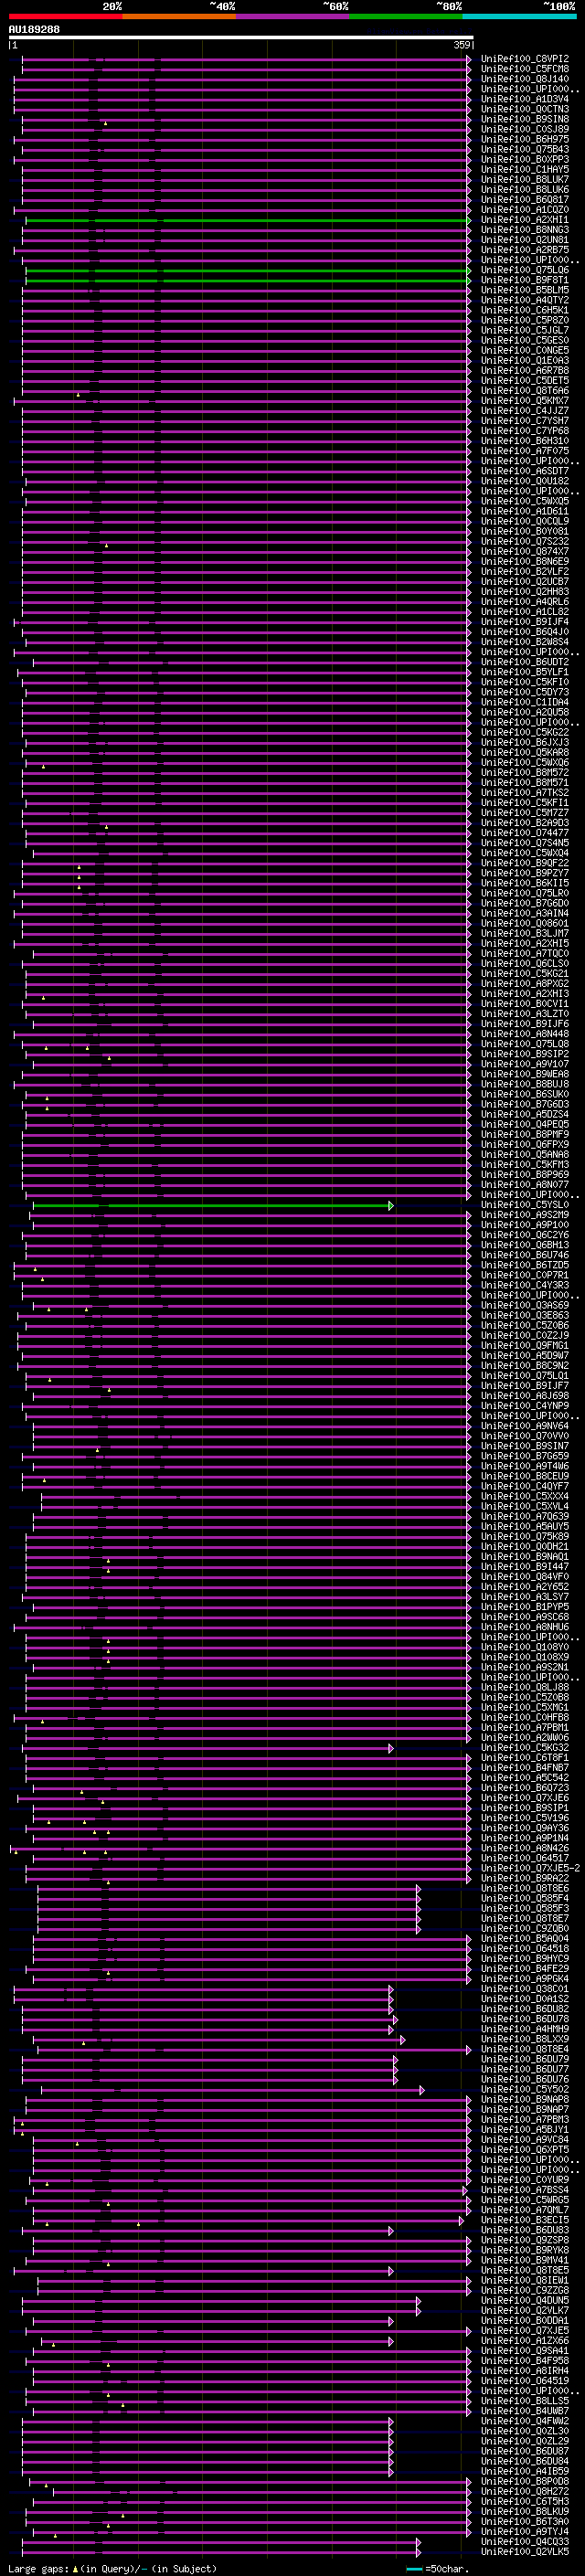Viewport: 585px width, 2576px height.
Task: Select the UniRef100_Q0U182 label
Action: [x=525, y=481]
